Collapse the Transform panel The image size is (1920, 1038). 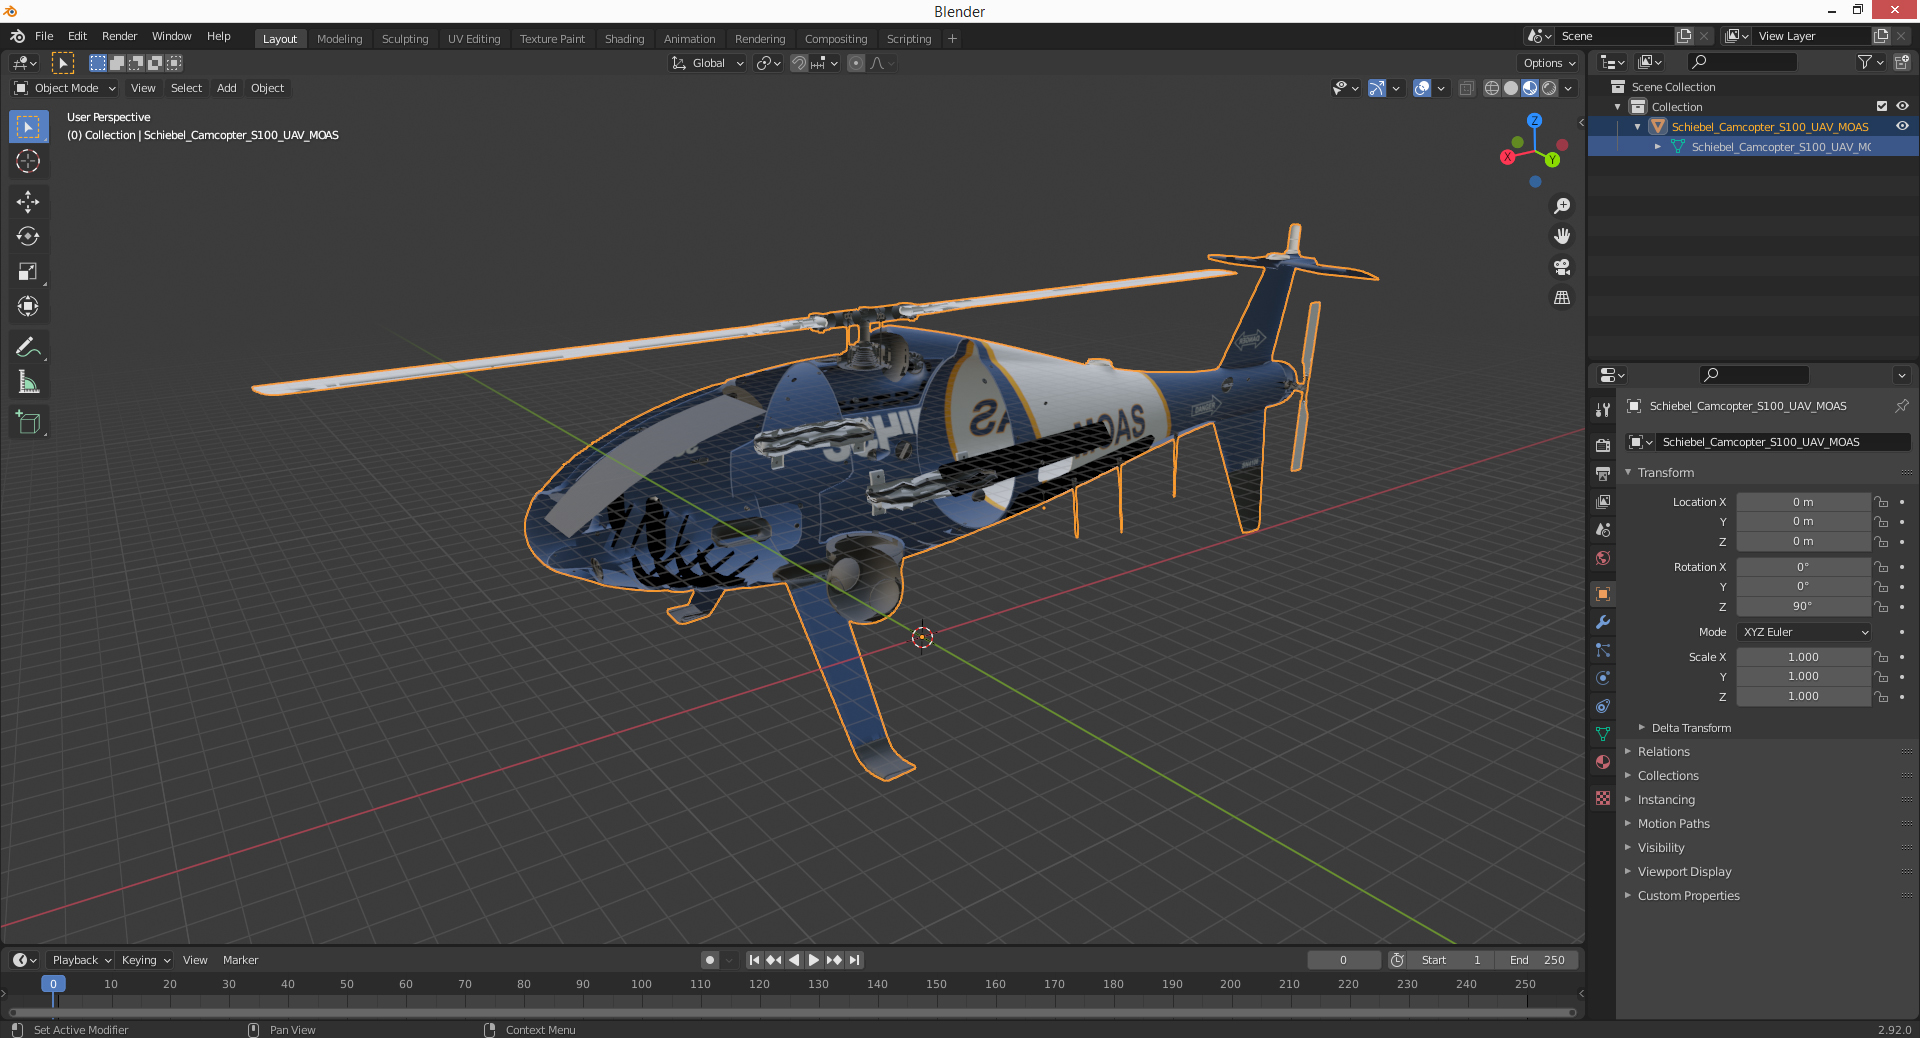[1665, 473]
